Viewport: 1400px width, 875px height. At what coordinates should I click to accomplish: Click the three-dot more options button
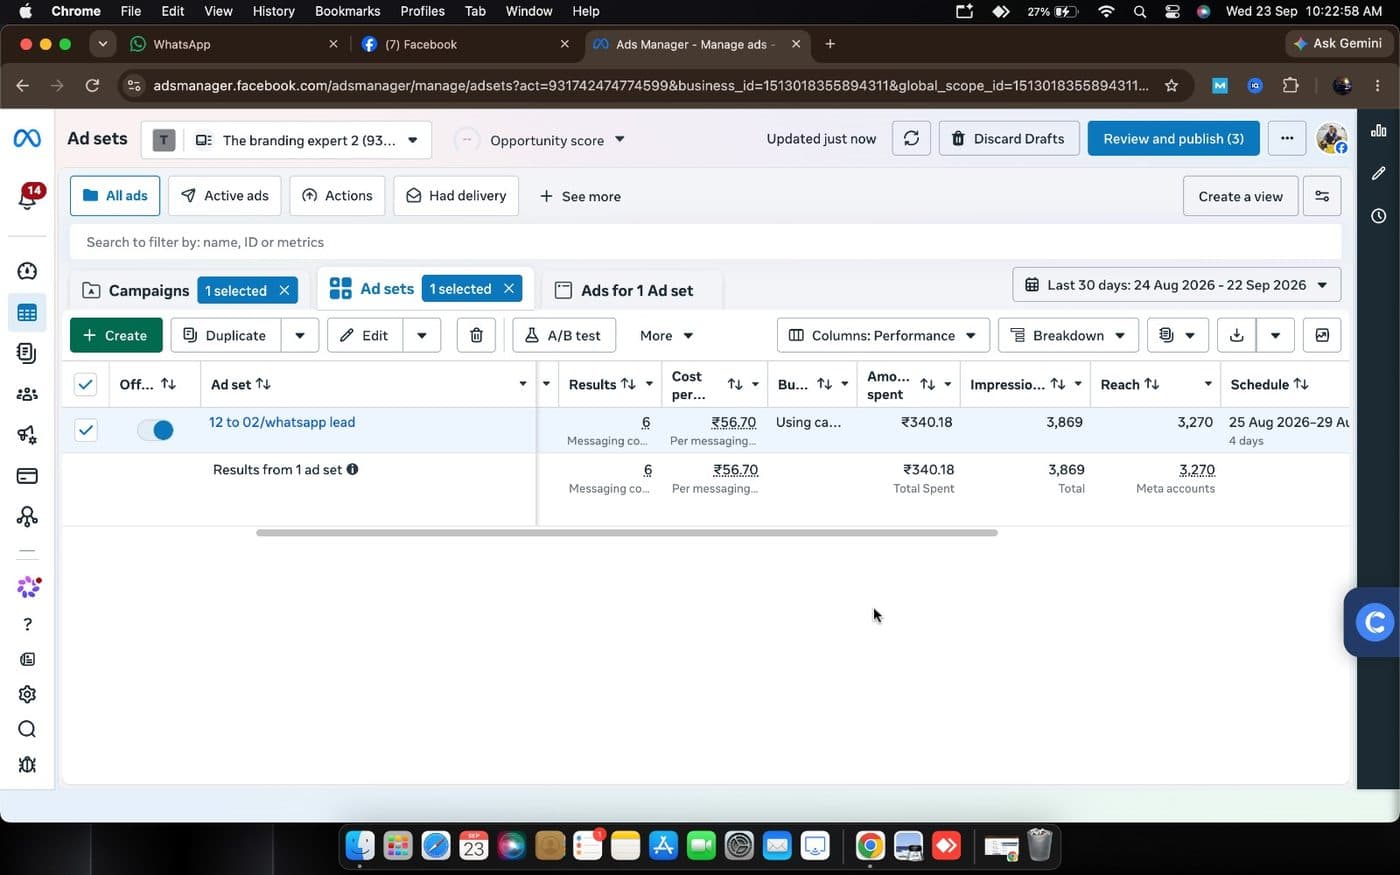[1287, 139]
